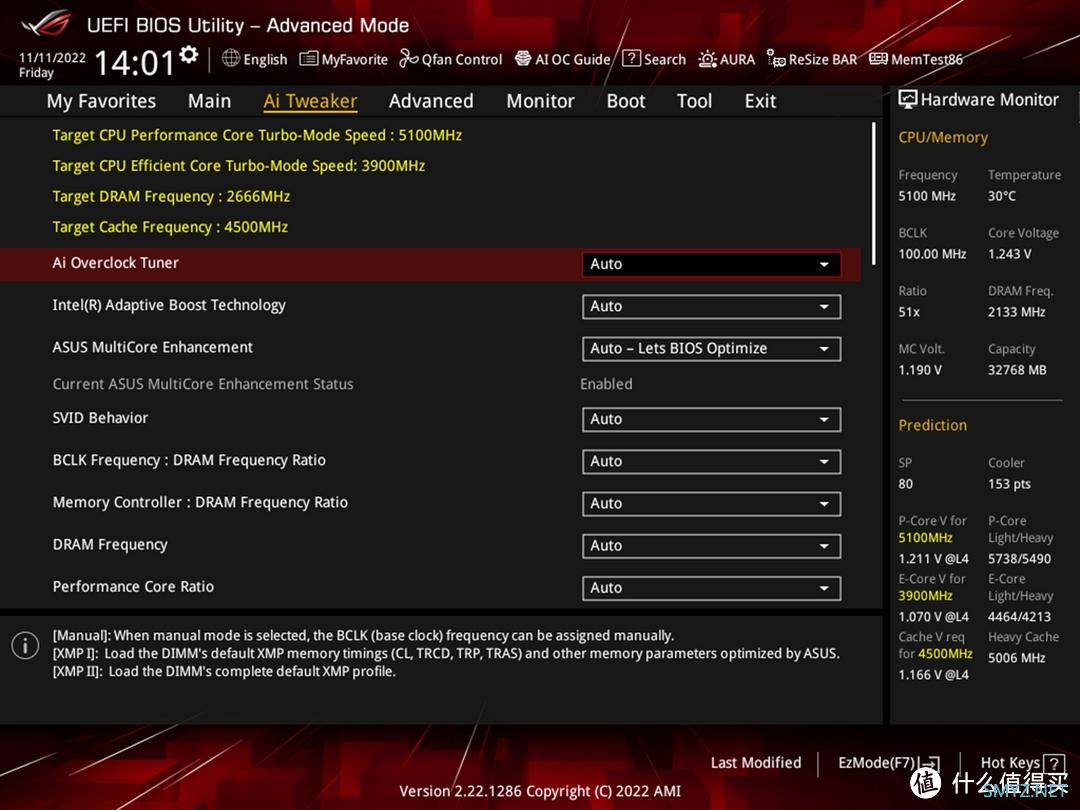Click the 1.243 V core voltage value
Image resolution: width=1080 pixels, height=810 pixels.
tap(1010, 254)
